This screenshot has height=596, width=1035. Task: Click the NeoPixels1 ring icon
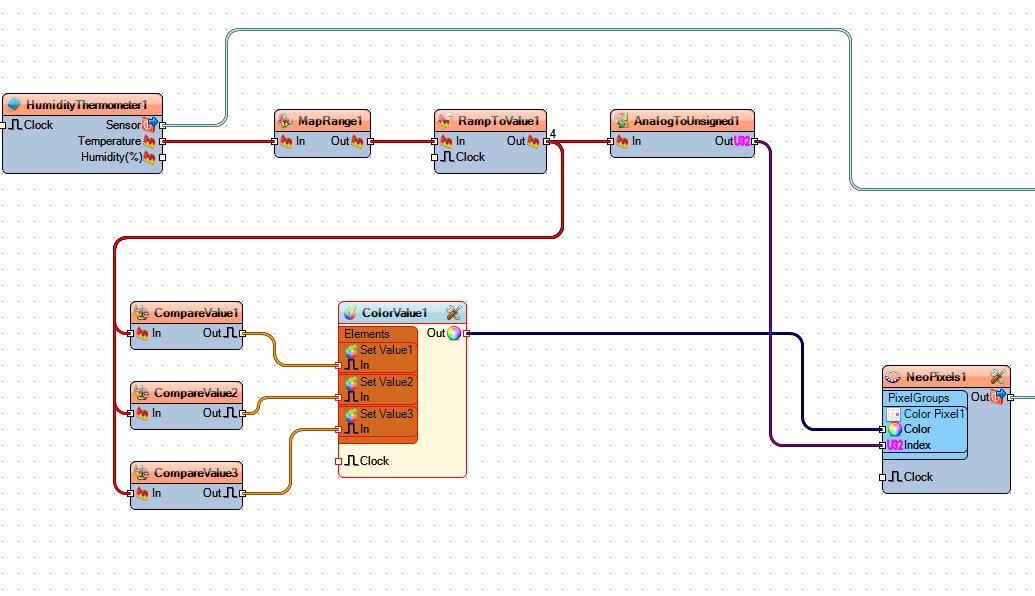pyautogui.click(x=892, y=377)
